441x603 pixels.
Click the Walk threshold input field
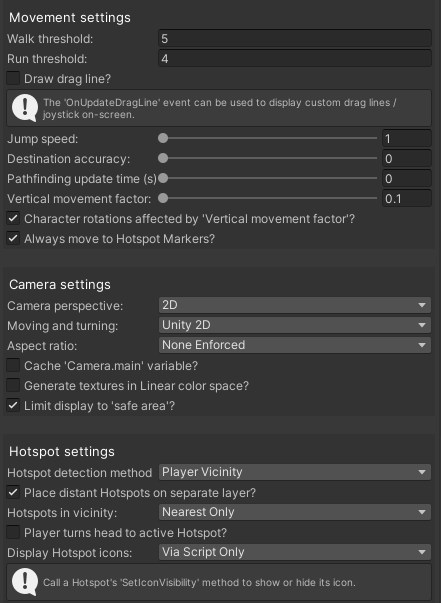click(x=295, y=38)
